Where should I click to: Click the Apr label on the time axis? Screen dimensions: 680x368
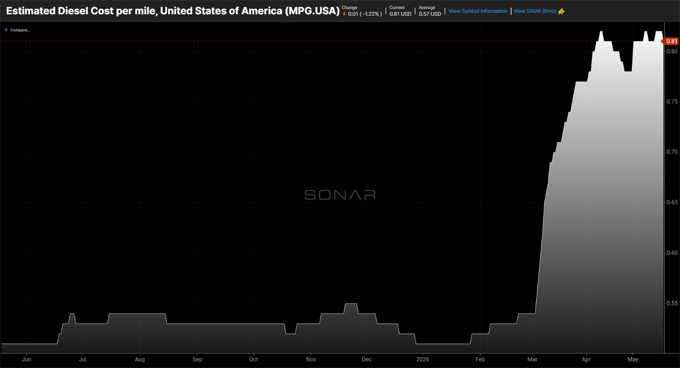pos(586,359)
